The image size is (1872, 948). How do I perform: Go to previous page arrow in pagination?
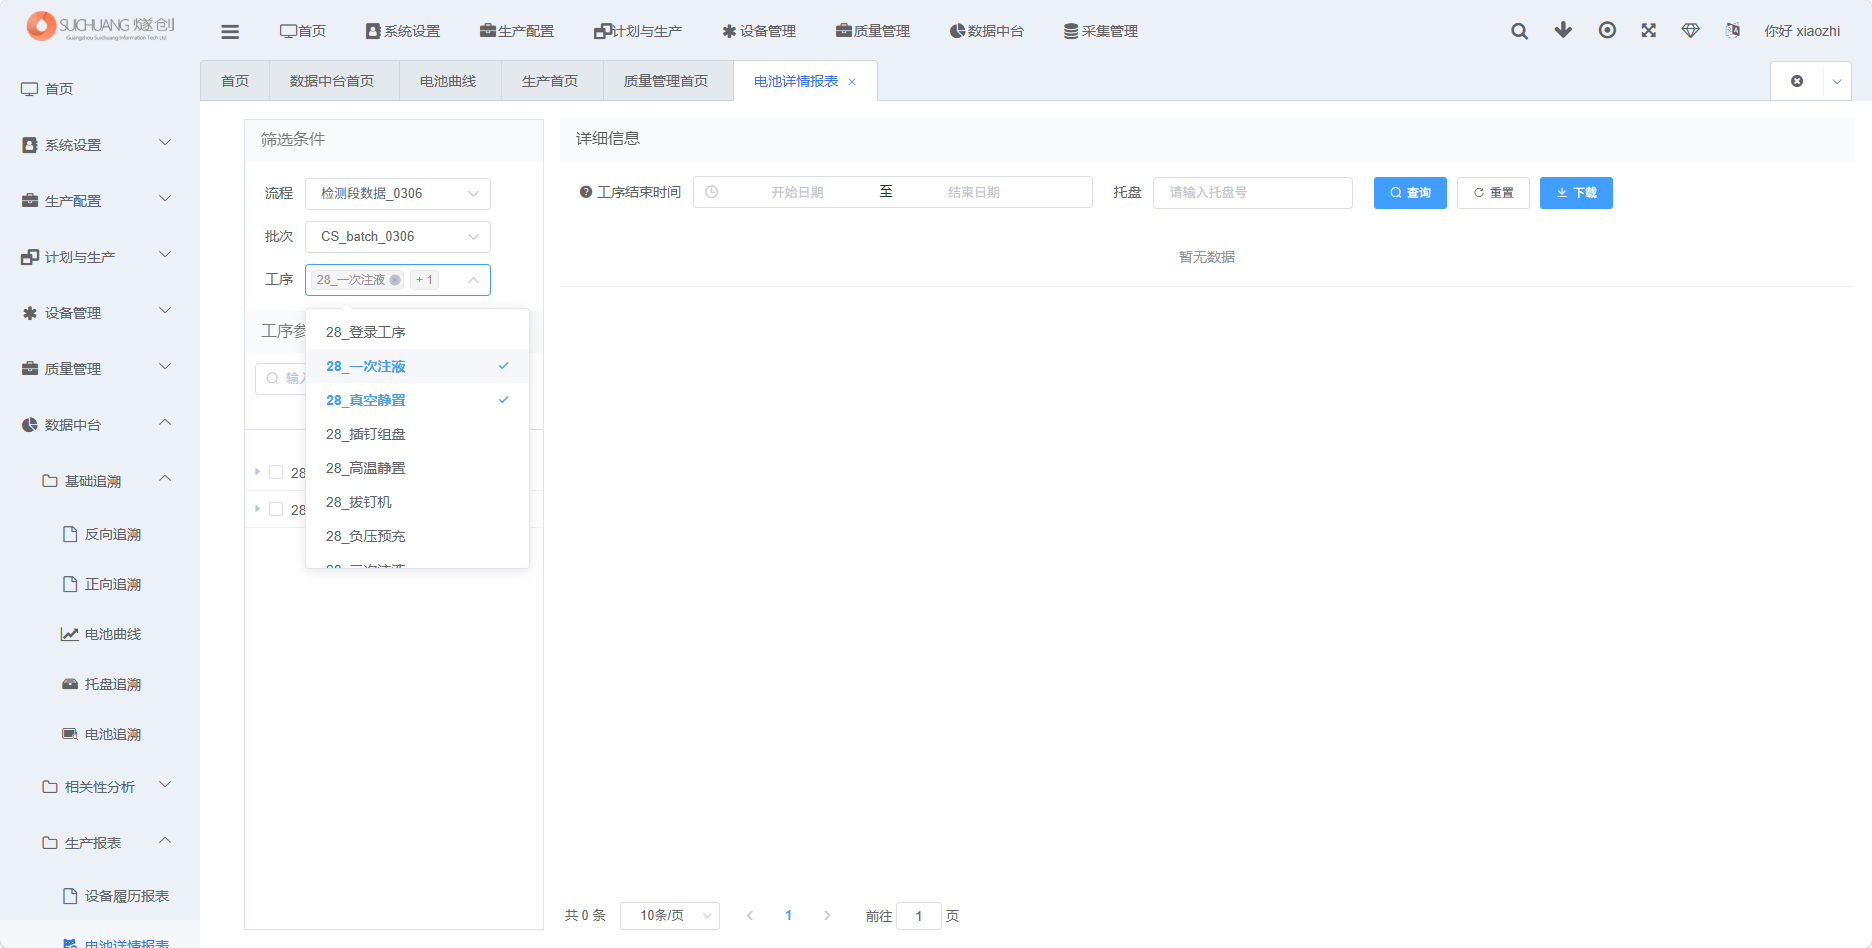tap(750, 915)
